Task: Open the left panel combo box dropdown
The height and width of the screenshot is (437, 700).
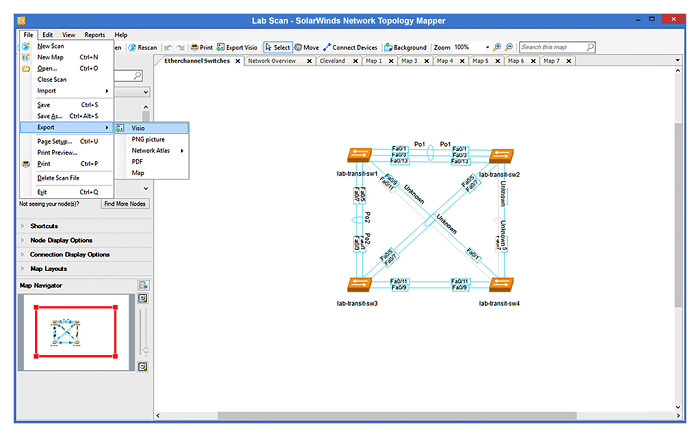Action: [x=146, y=92]
